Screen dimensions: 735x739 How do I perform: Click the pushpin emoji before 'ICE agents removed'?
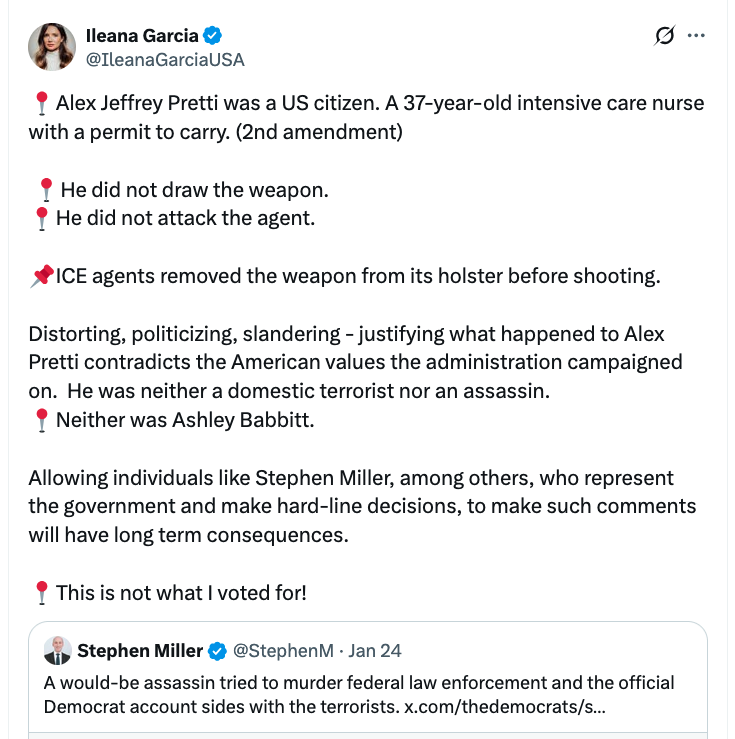42,276
